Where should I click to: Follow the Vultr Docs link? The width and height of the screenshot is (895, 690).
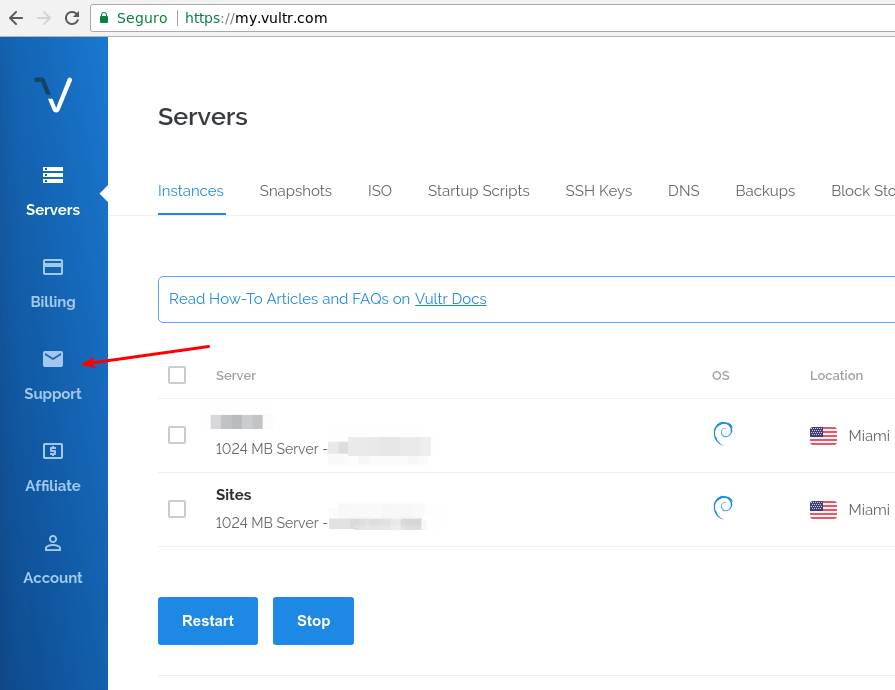[450, 299]
